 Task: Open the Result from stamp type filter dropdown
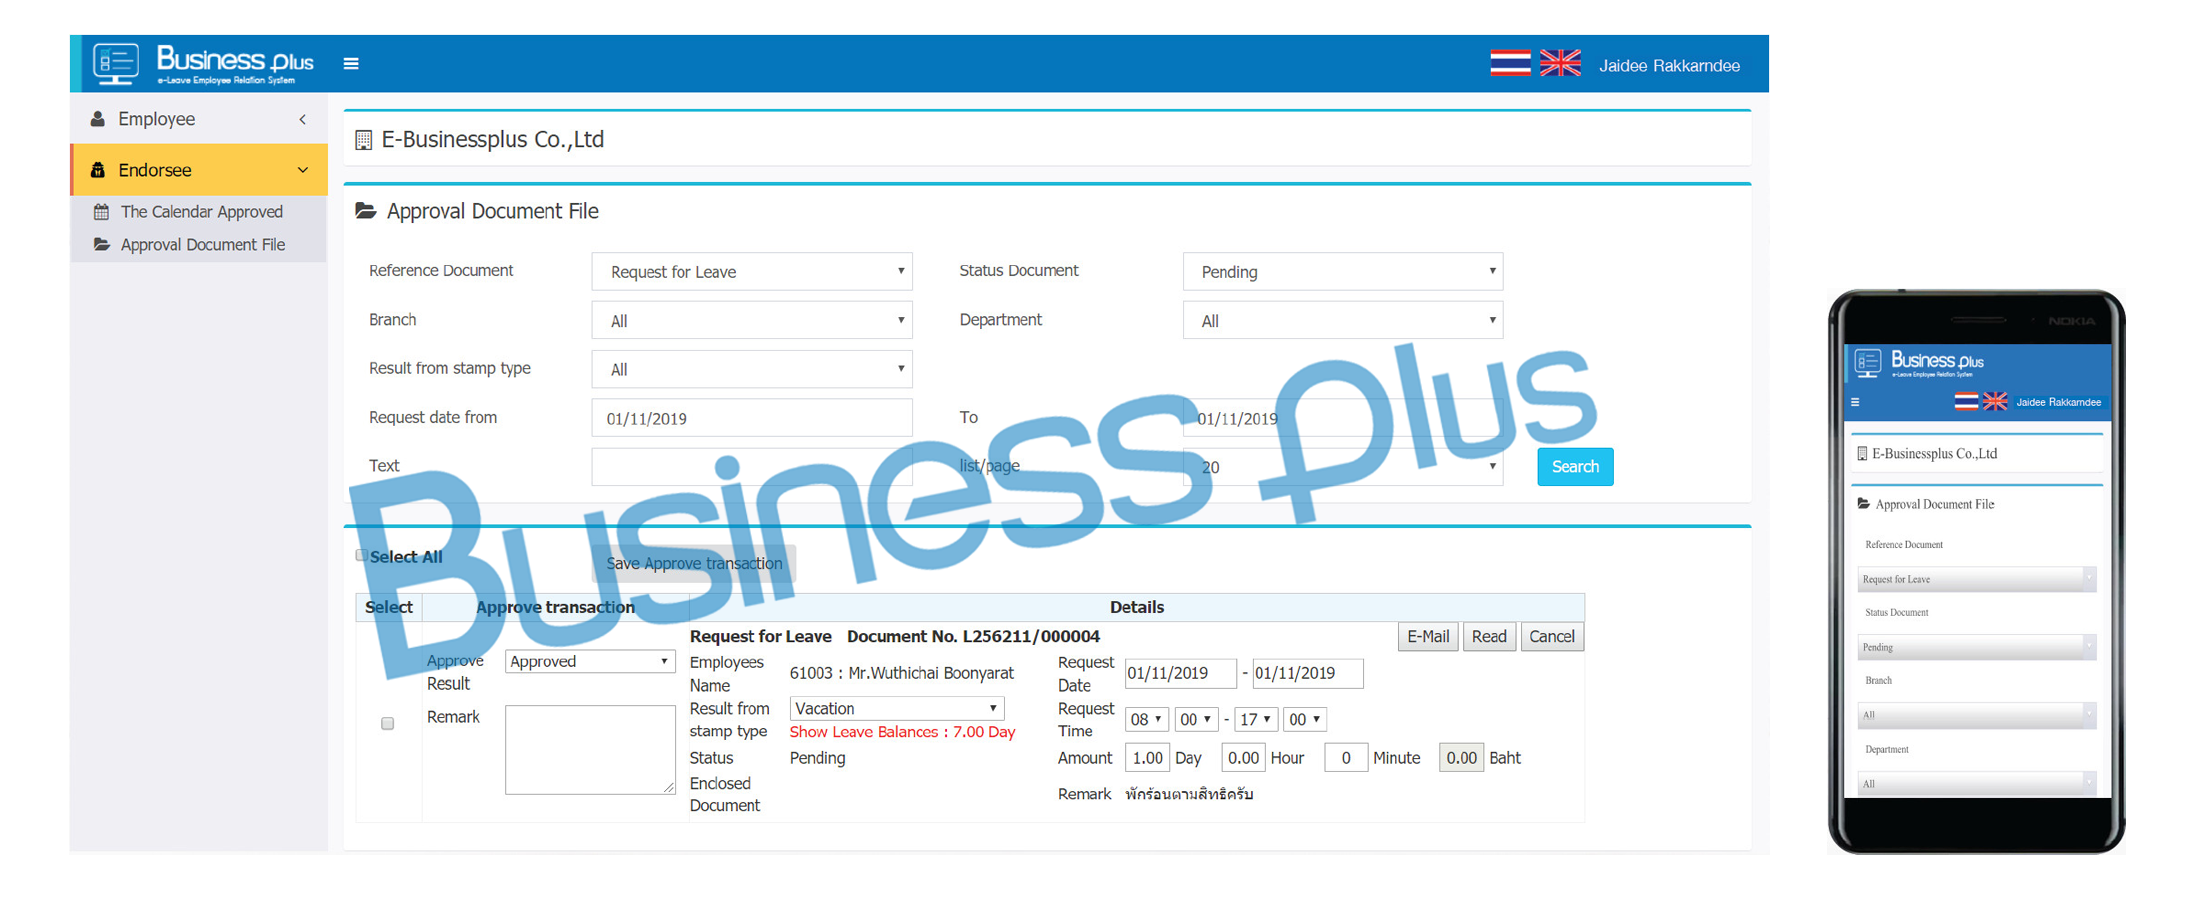[752, 369]
